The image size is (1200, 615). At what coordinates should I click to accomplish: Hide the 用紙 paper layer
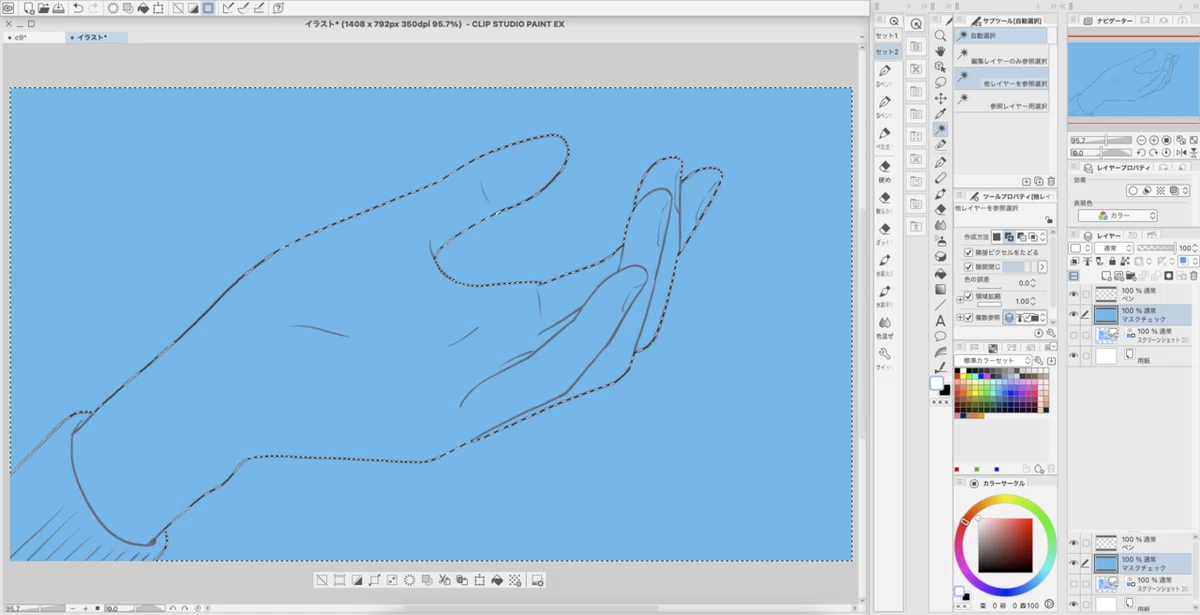click(1074, 355)
